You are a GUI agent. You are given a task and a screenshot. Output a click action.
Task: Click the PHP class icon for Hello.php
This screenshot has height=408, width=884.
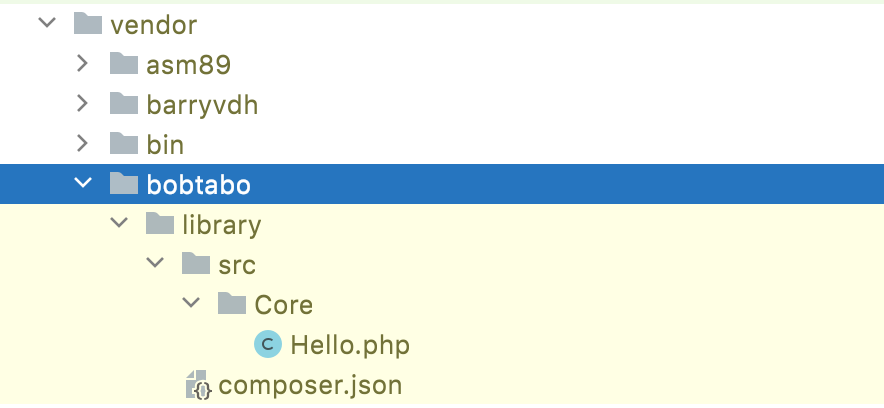[268, 345]
